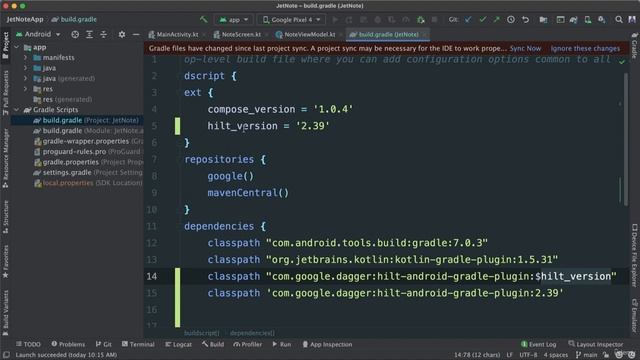Open the Device Manager toolbar icon
This screenshot has width=640, height=360.
coord(588,20)
